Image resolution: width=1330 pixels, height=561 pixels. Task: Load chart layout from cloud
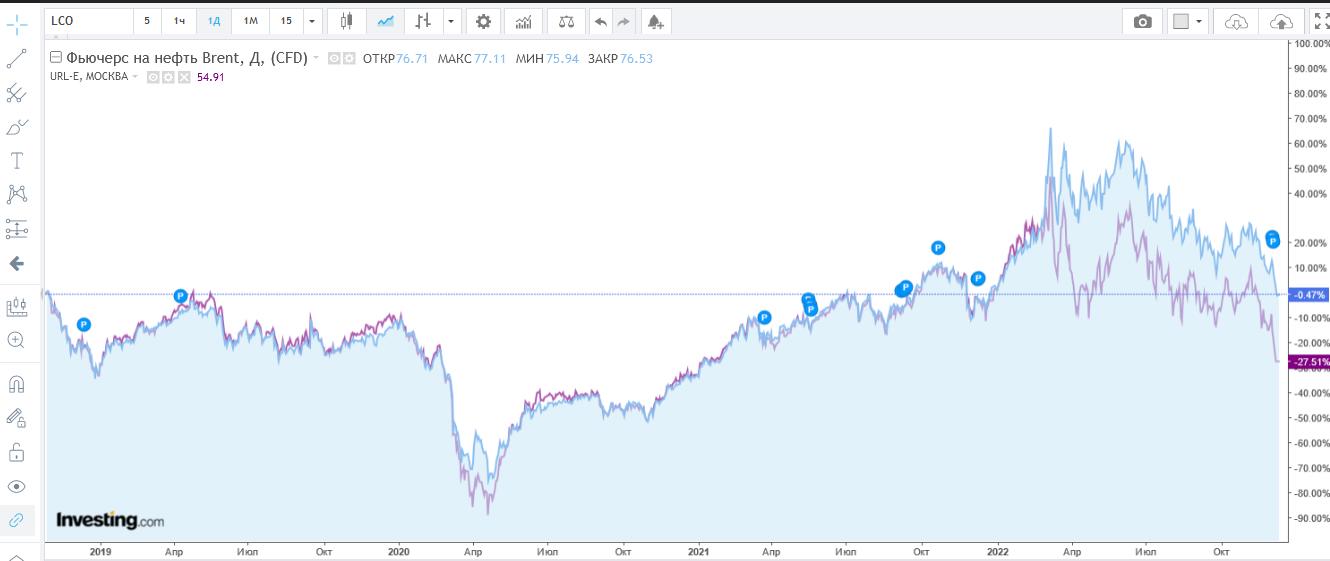pos(1237,21)
